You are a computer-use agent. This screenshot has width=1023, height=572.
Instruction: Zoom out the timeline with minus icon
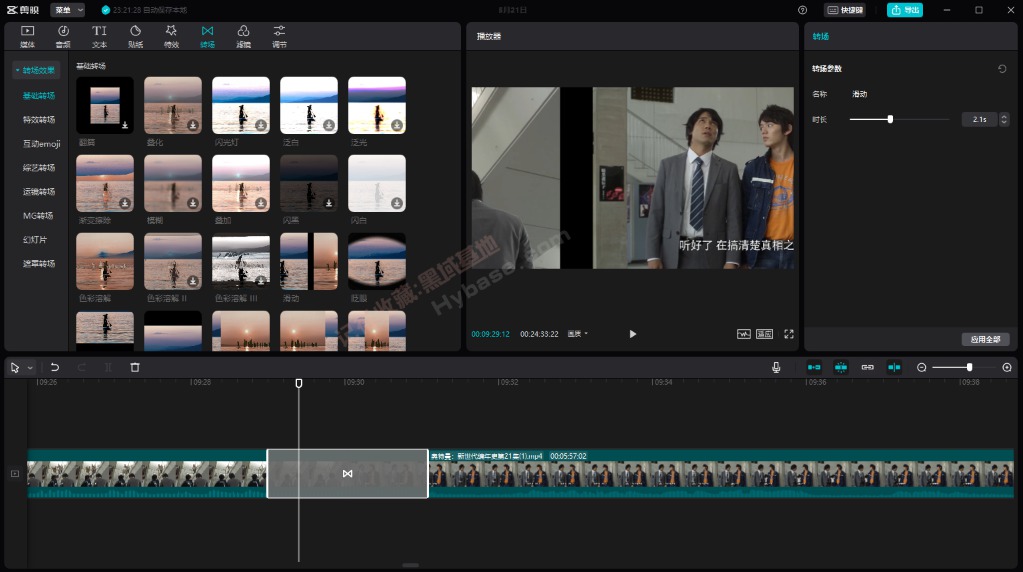click(921, 368)
